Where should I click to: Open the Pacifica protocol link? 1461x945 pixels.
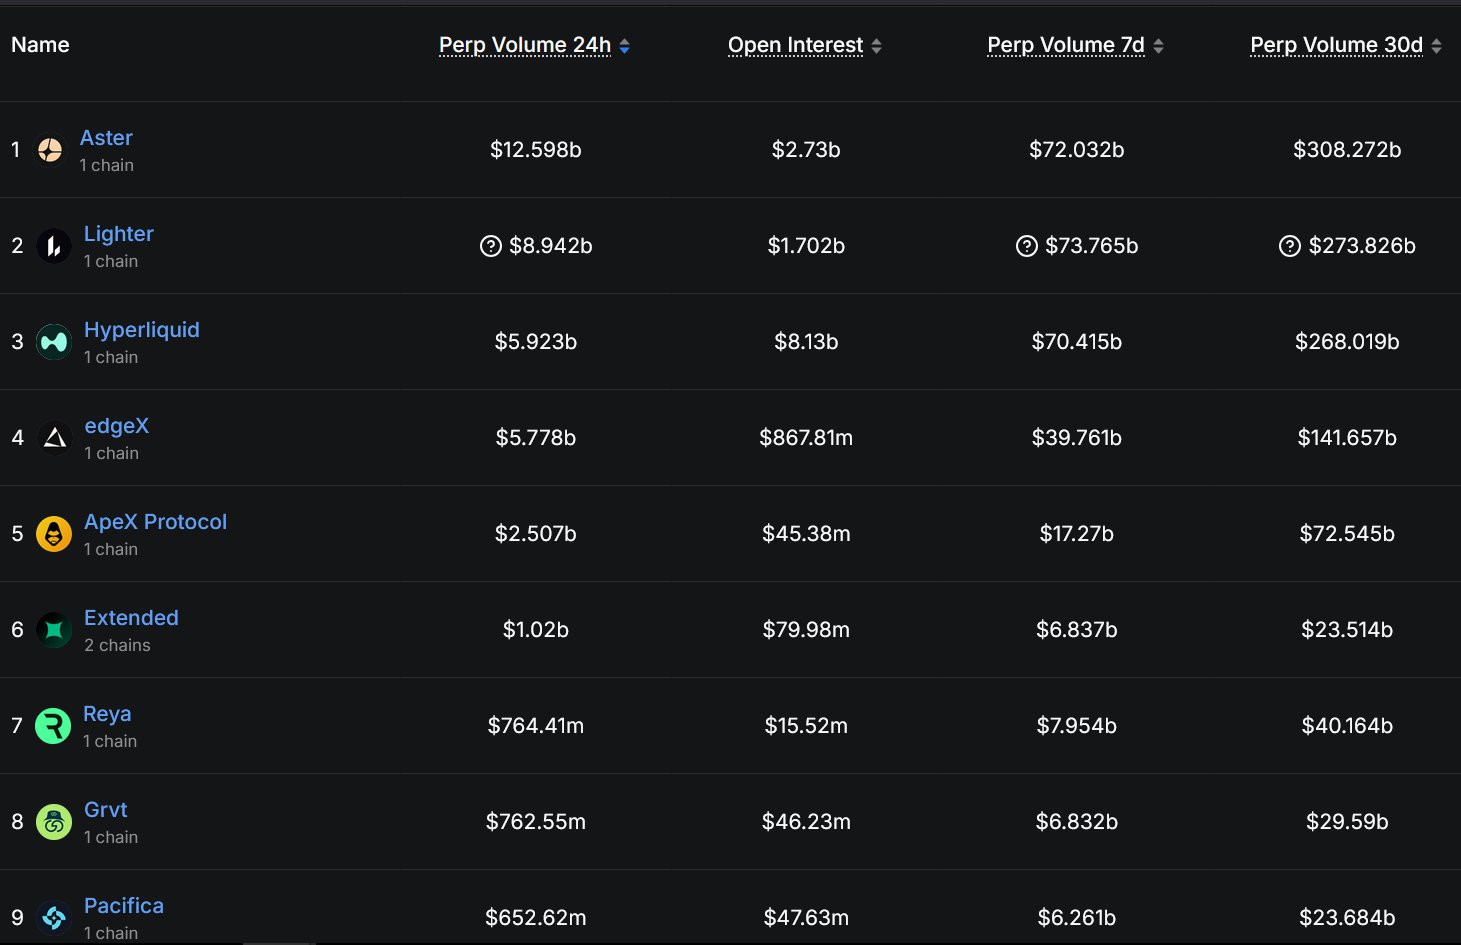pyautogui.click(x=124, y=906)
